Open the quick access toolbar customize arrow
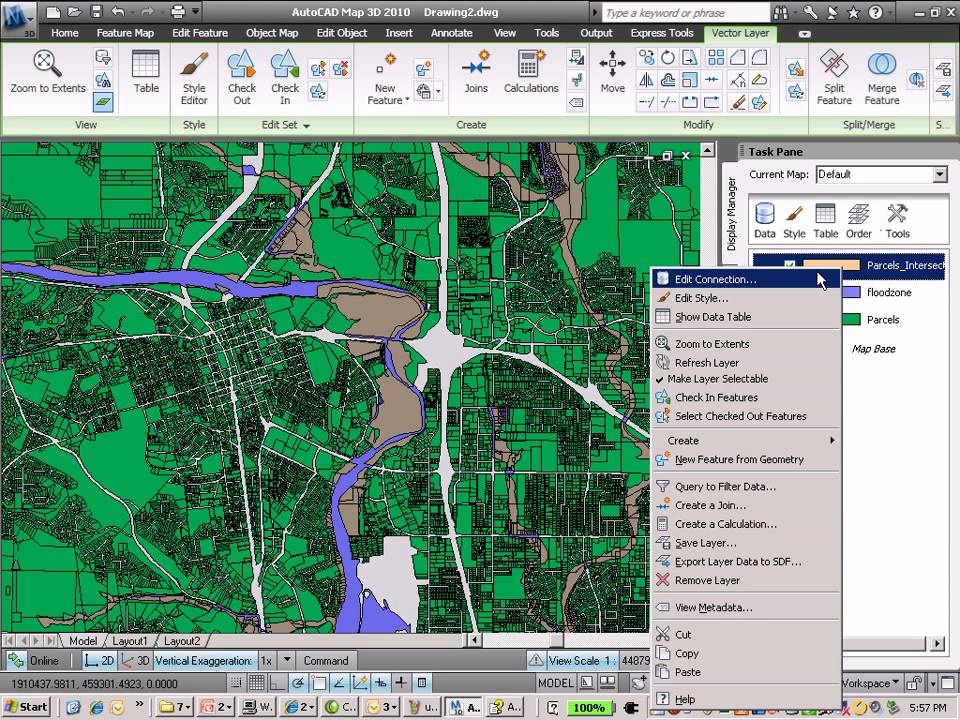 coord(195,11)
